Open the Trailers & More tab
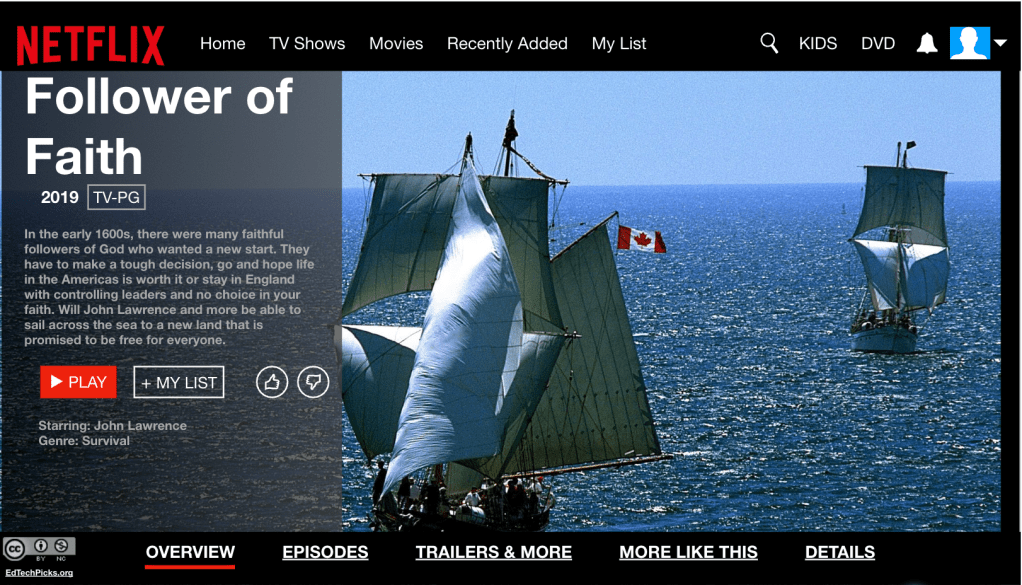The image size is (1022, 585). pyautogui.click(x=493, y=552)
